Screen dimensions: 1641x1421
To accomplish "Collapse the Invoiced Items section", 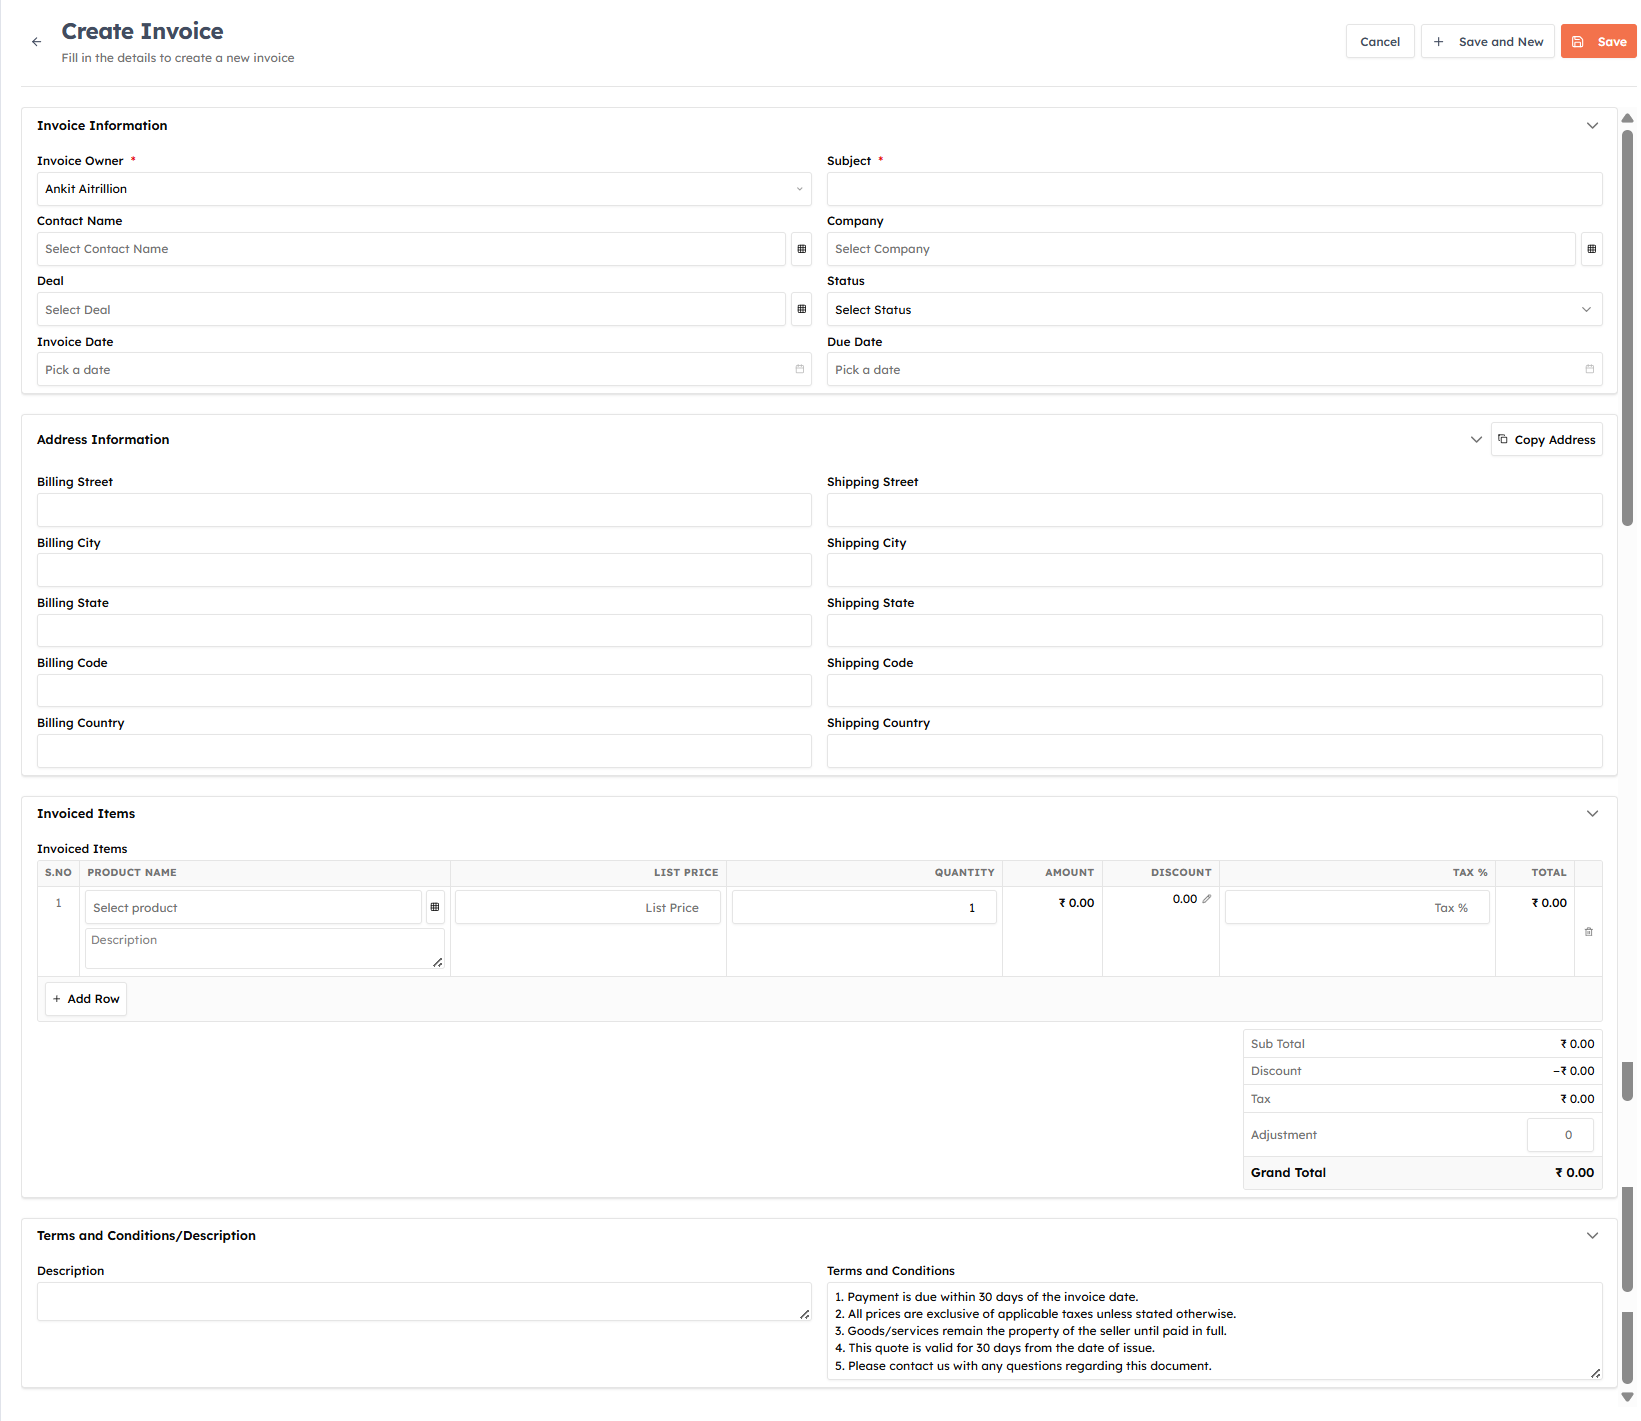I will tap(1592, 814).
